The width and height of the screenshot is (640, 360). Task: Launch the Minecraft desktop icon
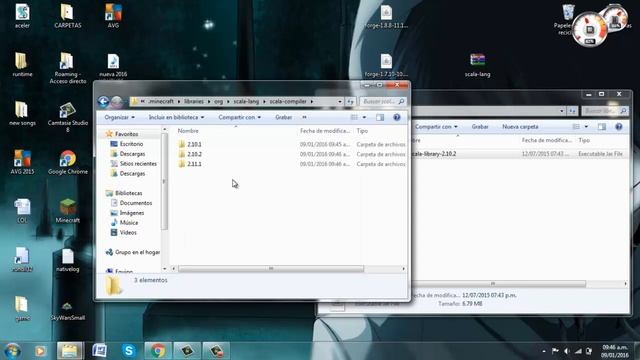68,211
